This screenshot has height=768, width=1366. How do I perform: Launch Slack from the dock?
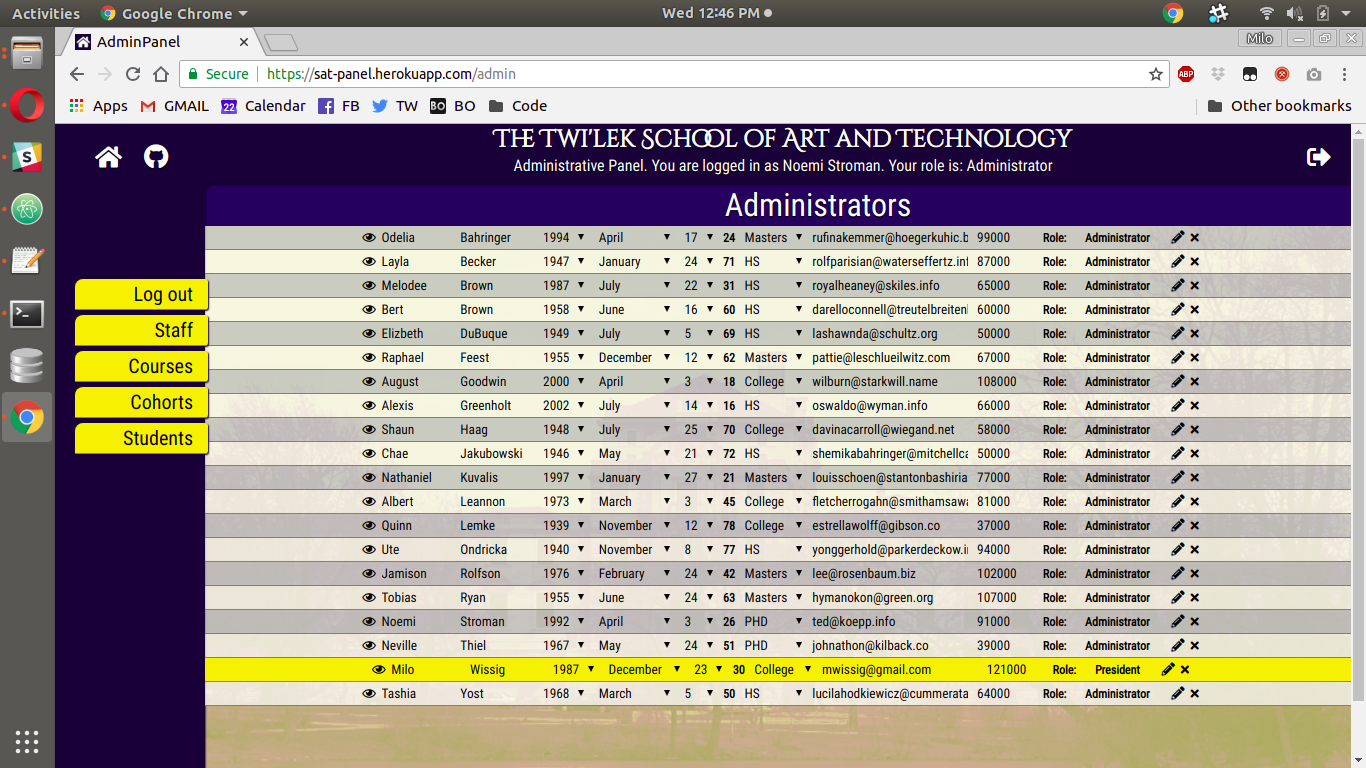(x=27, y=156)
